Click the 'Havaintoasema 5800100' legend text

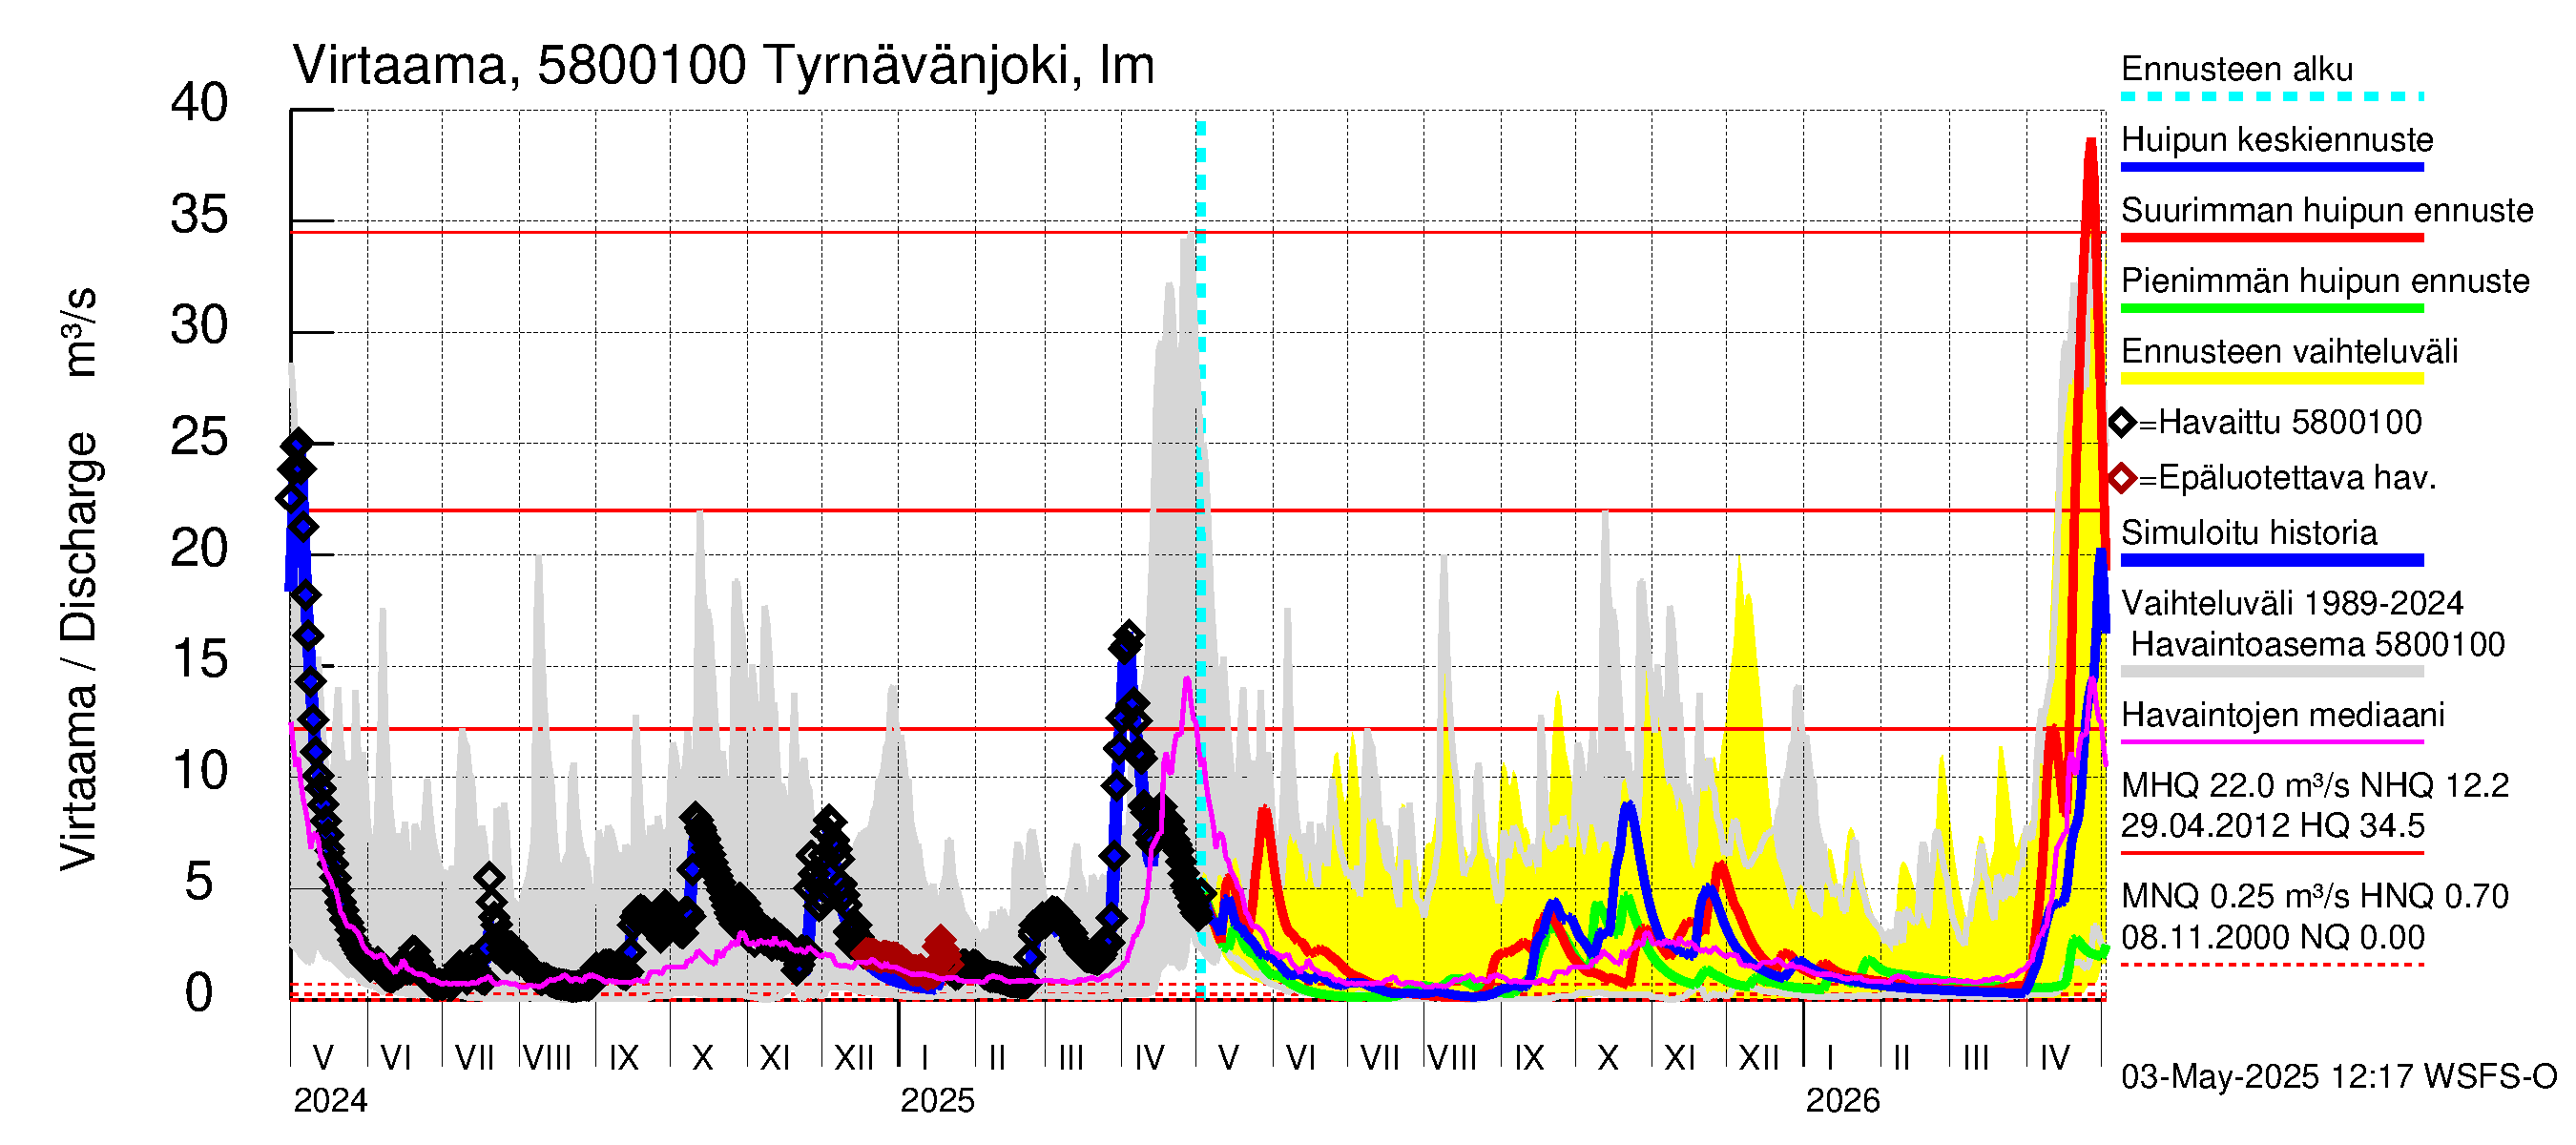click(x=2318, y=644)
